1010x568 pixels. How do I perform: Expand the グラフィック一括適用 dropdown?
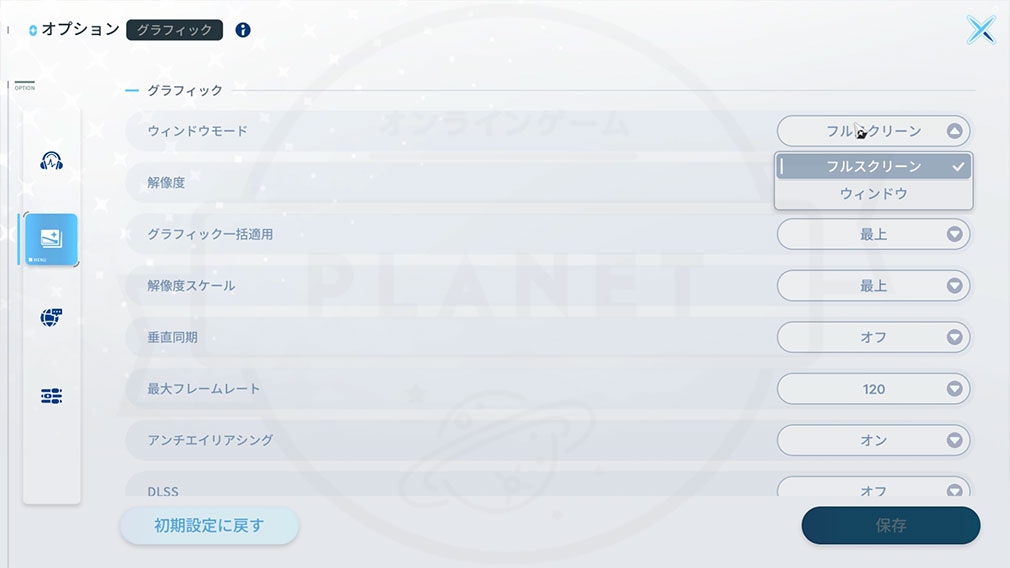tap(873, 234)
